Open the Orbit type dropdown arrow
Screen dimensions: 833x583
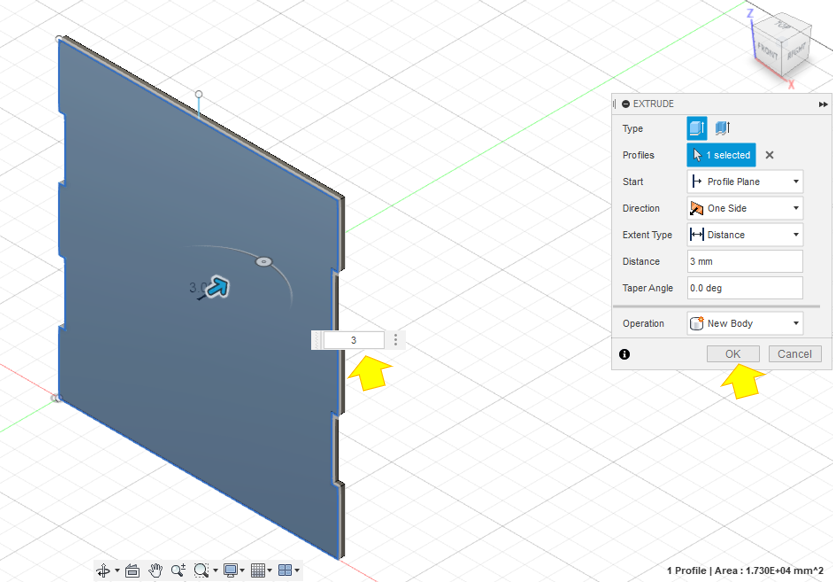(117, 571)
